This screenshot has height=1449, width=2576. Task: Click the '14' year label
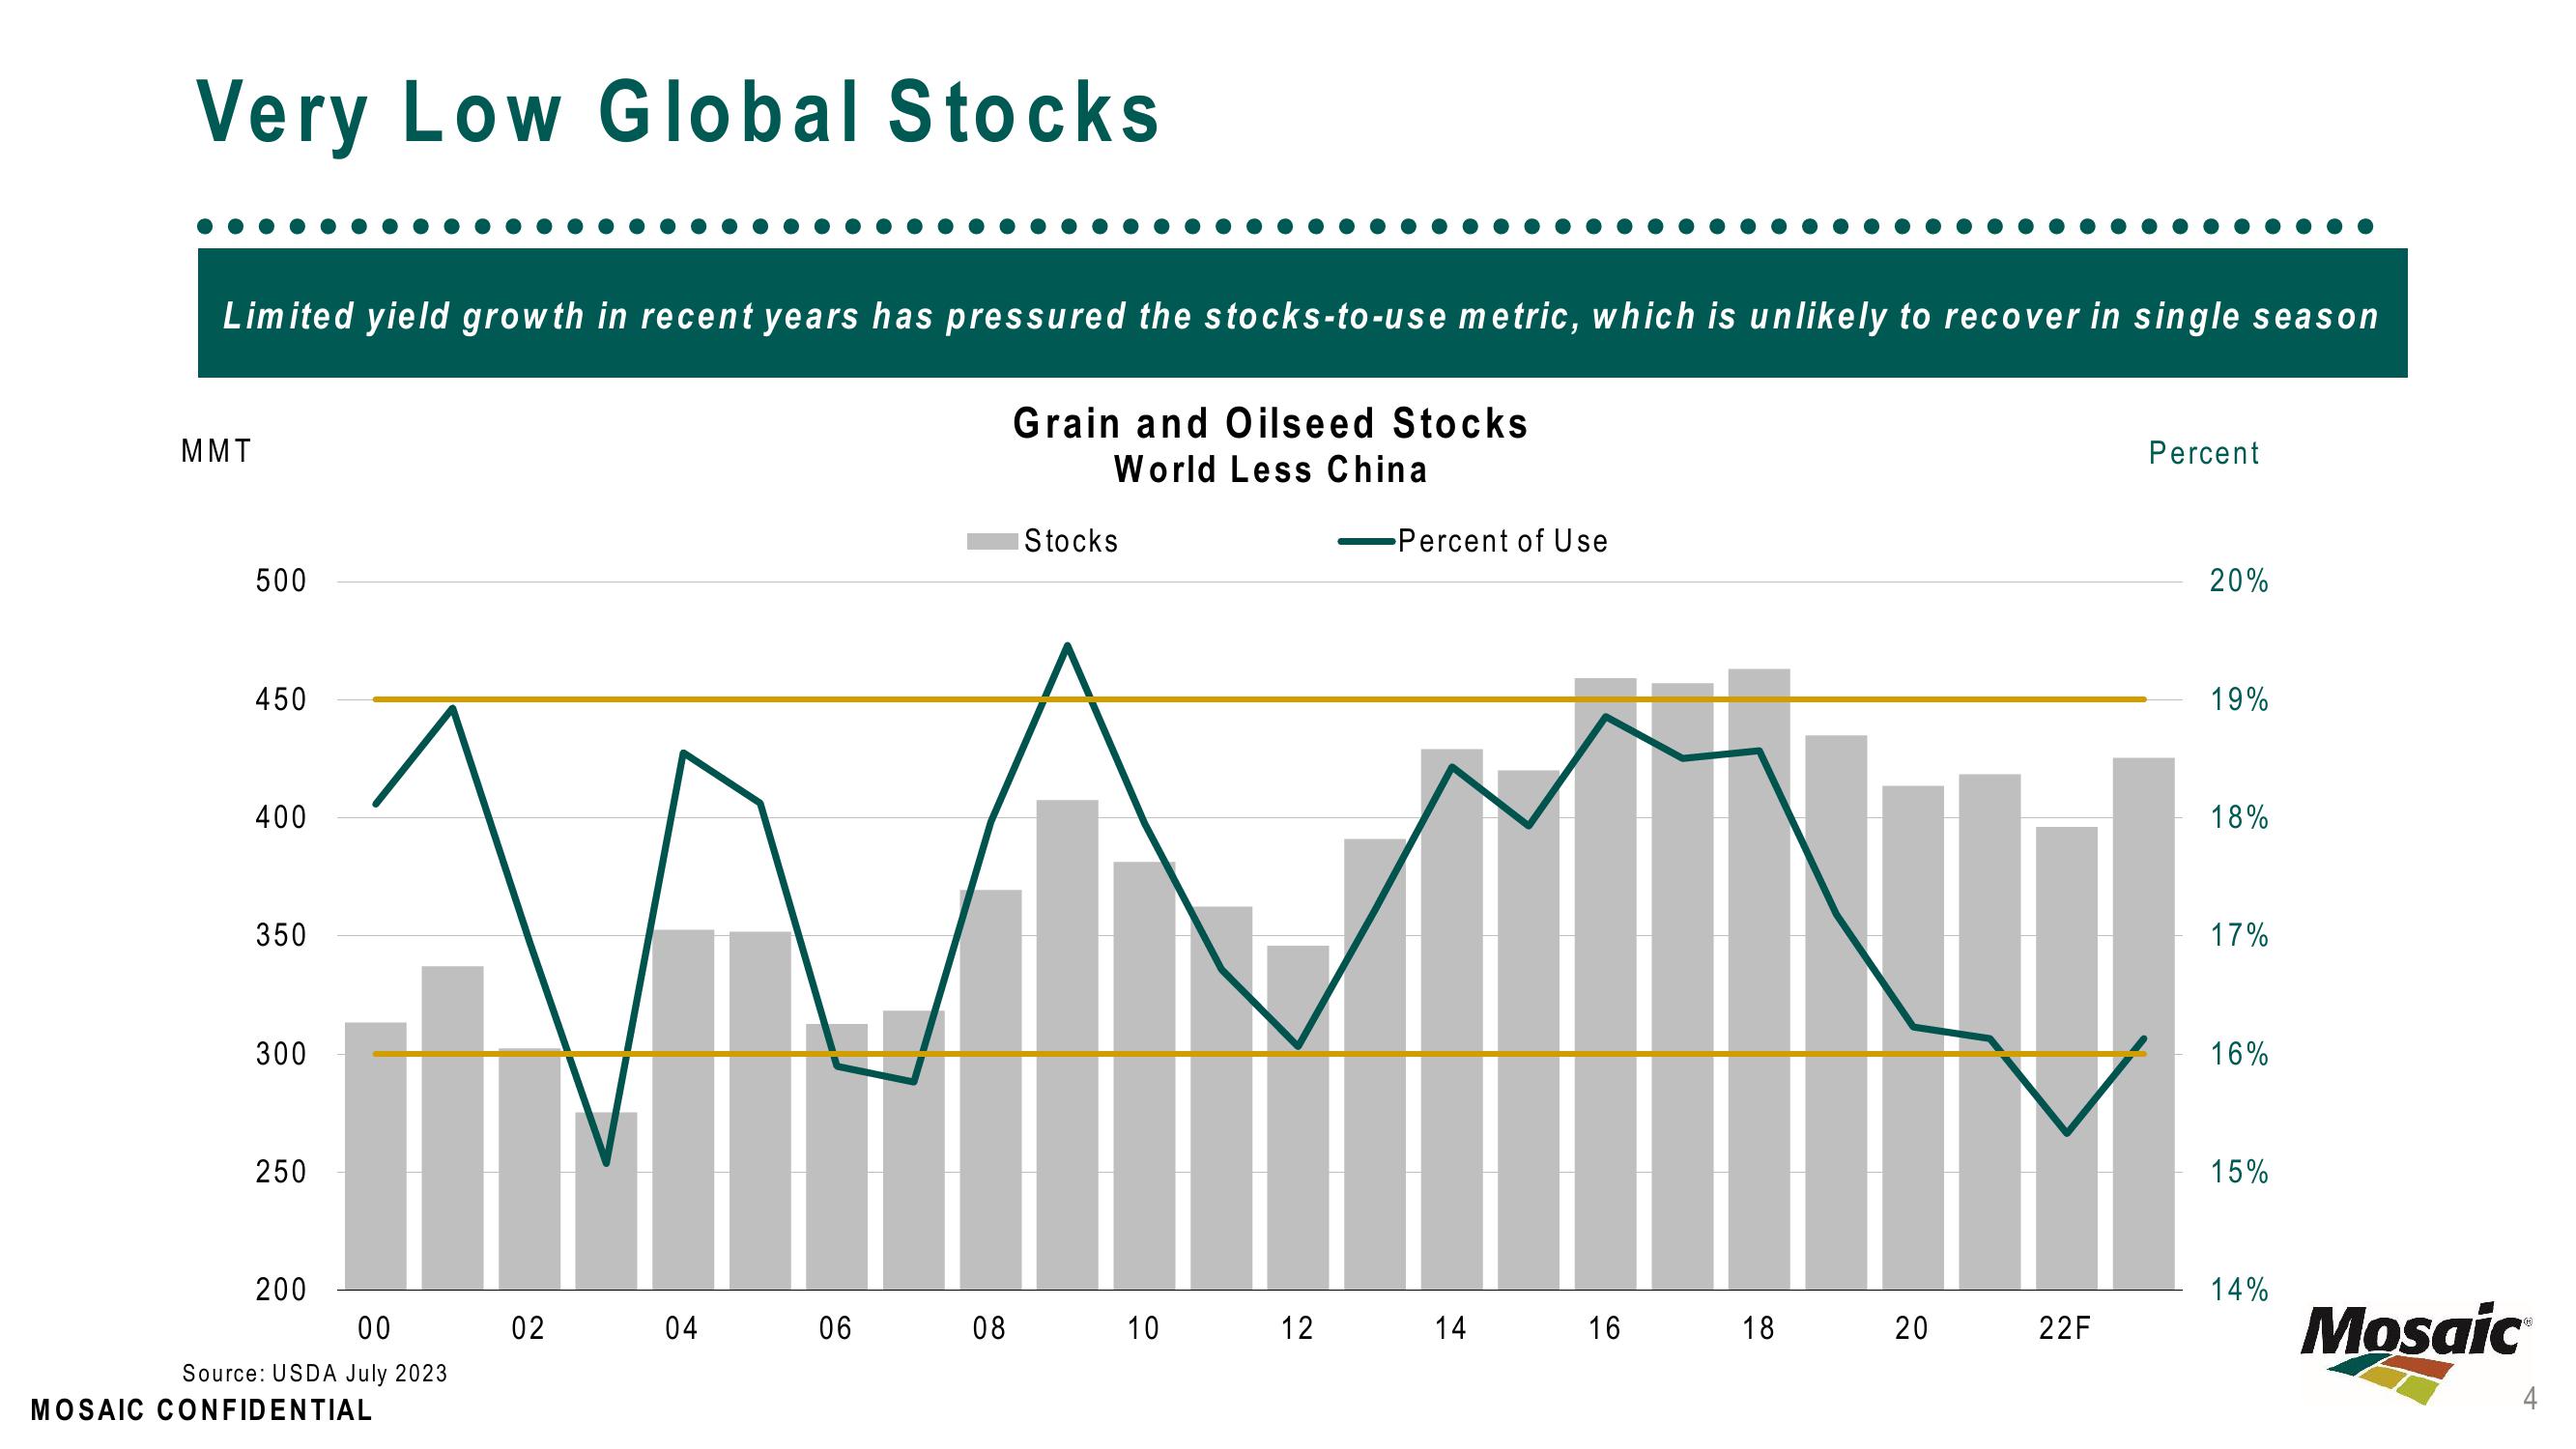click(1451, 1328)
